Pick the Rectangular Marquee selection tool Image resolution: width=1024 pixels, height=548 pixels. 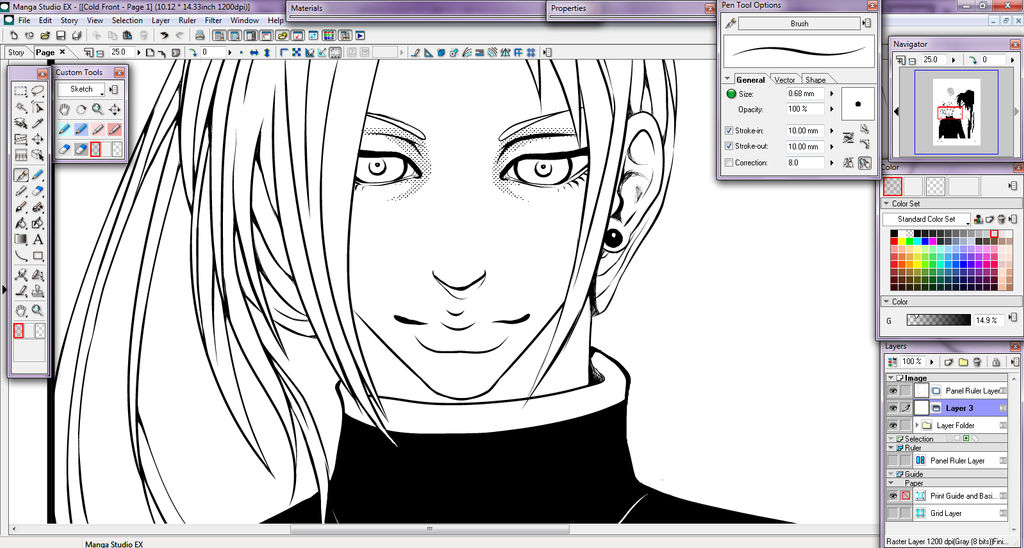click(20, 91)
